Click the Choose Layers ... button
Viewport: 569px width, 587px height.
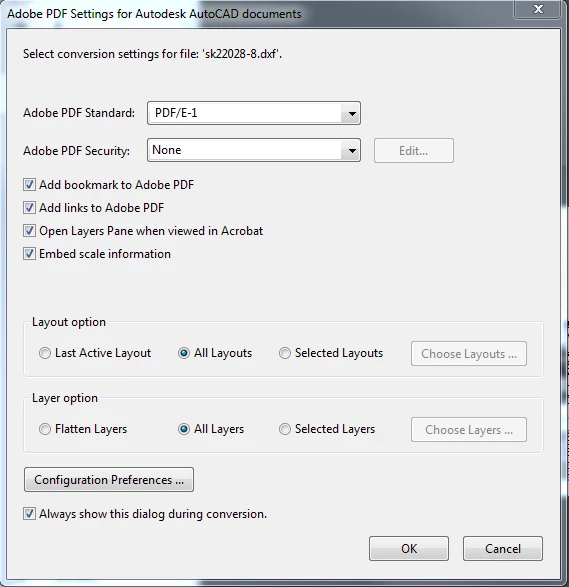point(469,430)
